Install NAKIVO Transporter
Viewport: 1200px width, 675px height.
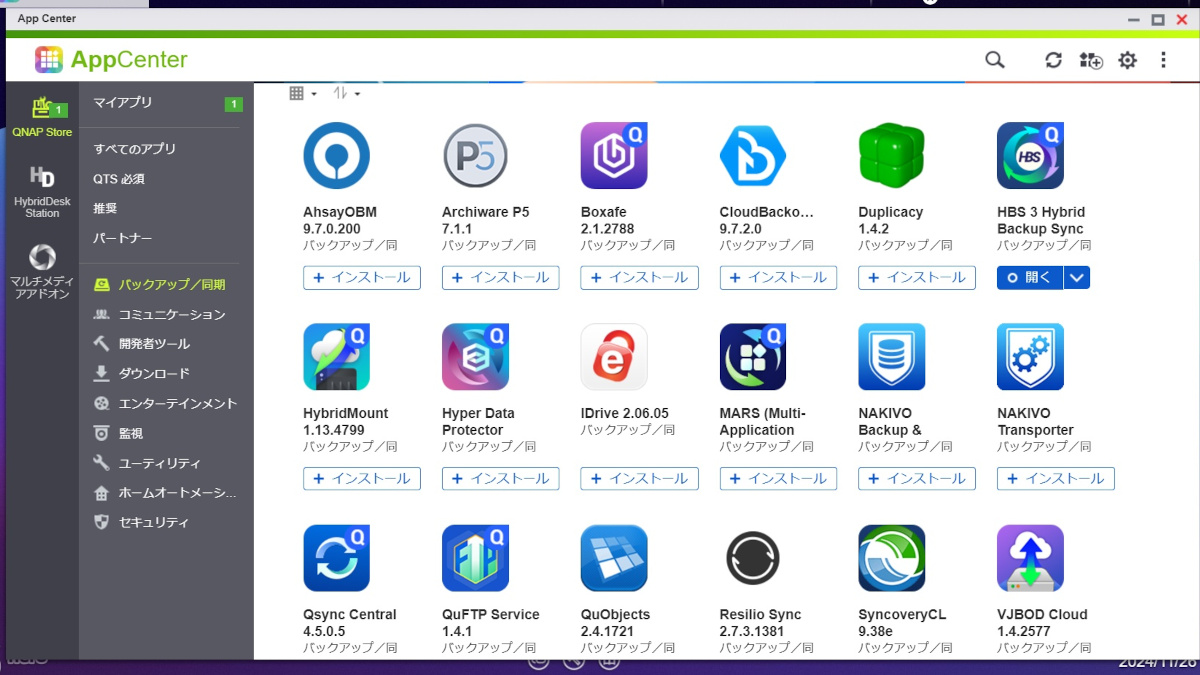(1056, 479)
